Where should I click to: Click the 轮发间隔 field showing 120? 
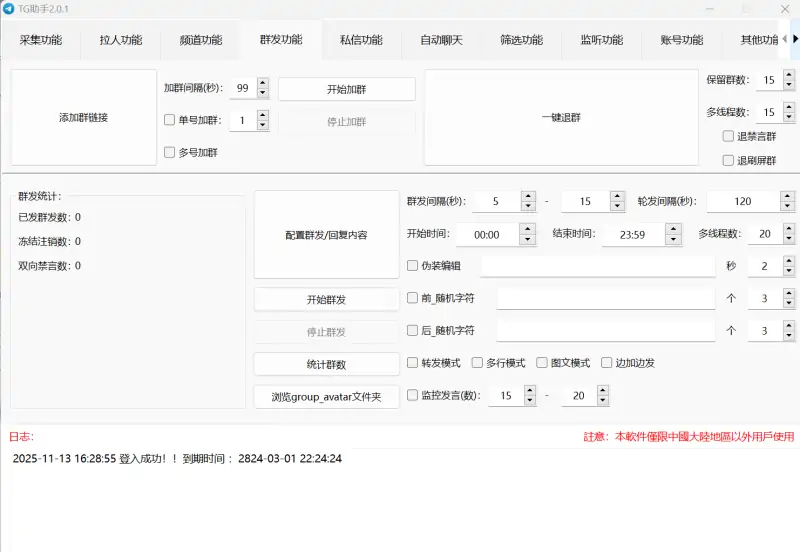click(743, 202)
